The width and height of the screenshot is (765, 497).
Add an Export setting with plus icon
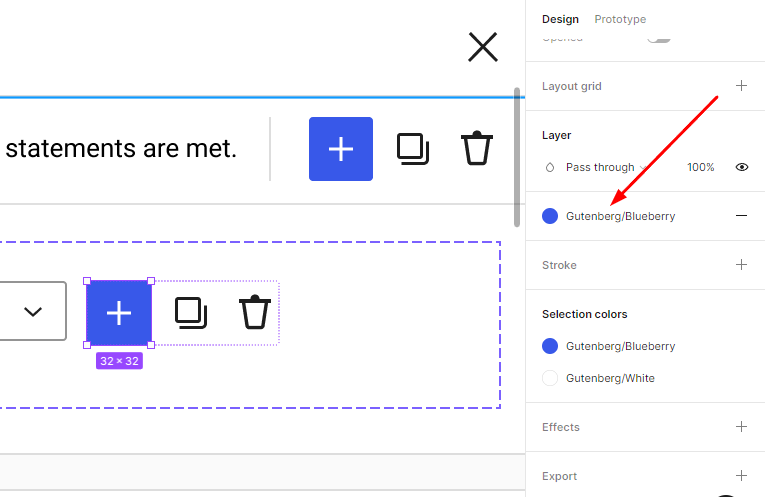(x=741, y=476)
